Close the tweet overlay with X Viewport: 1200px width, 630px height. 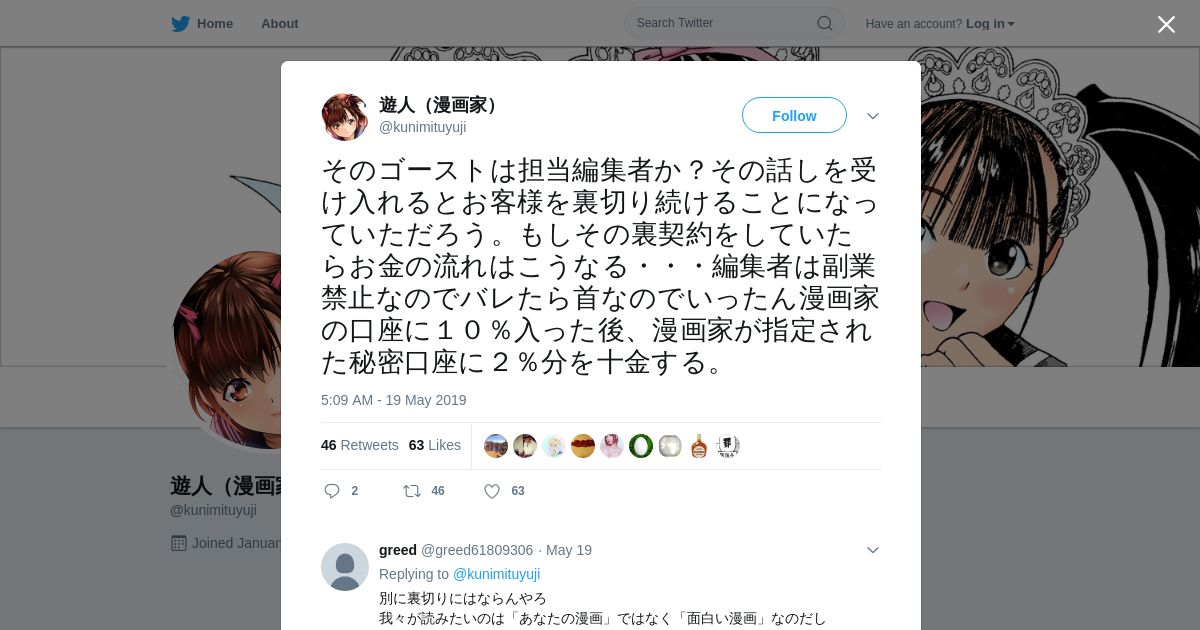click(x=1166, y=24)
